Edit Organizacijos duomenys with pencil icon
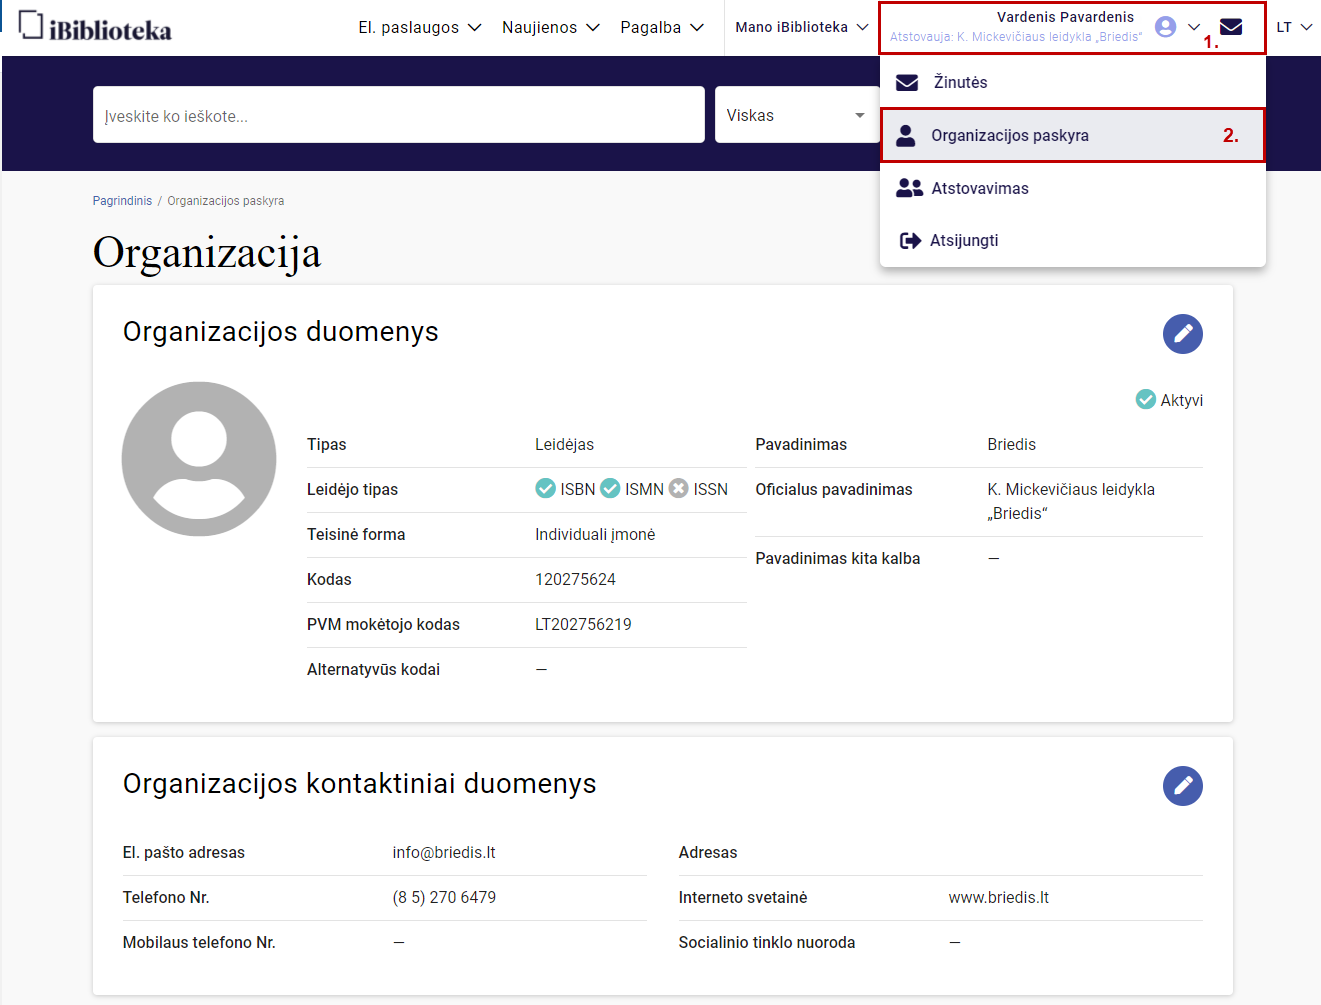Viewport: 1321px width, 1005px height. (1182, 334)
